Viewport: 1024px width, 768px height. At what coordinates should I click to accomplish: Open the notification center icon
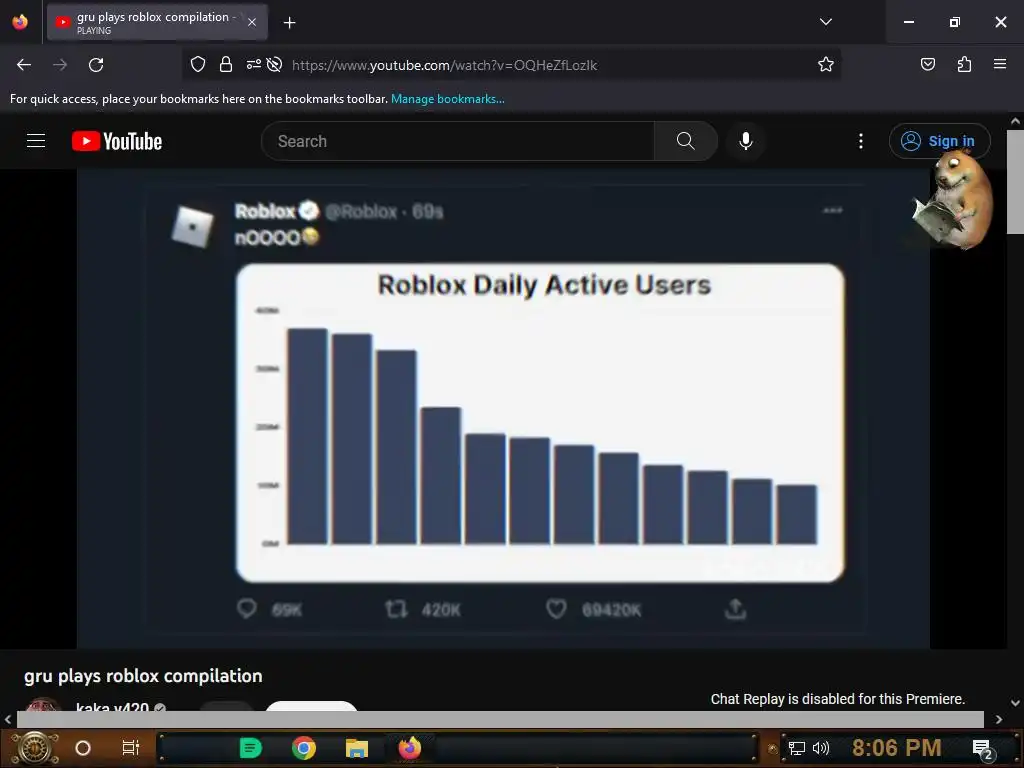pyautogui.click(x=983, y=749)
